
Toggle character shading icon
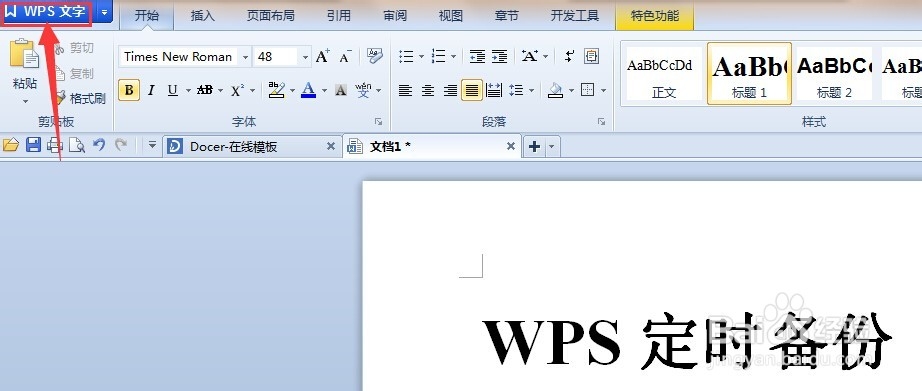tap(340, 91)
